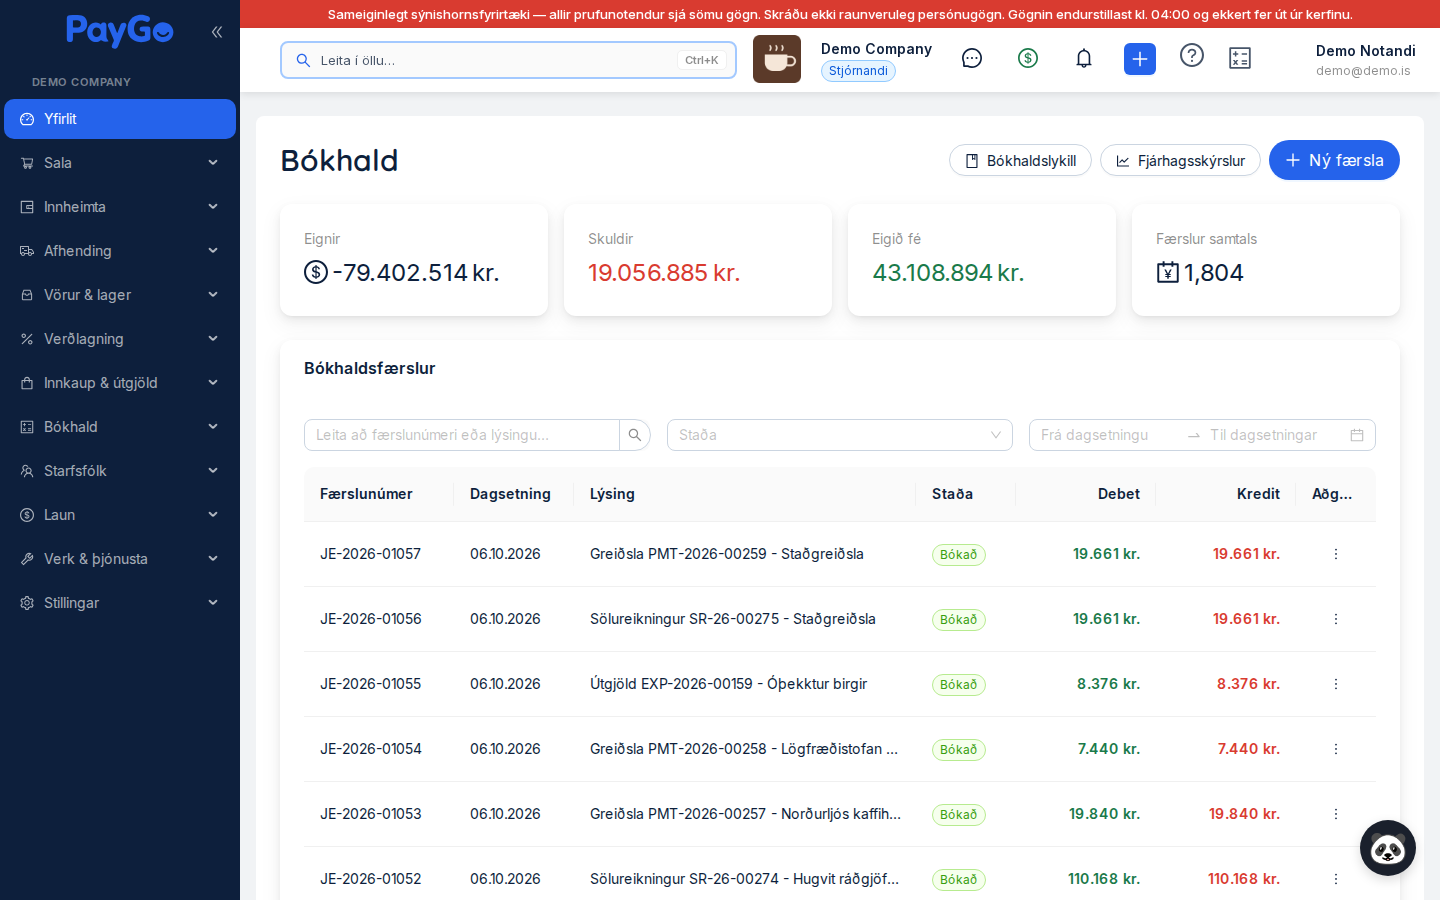
Task: Expand Vörur & lager section
Action: 120,295
